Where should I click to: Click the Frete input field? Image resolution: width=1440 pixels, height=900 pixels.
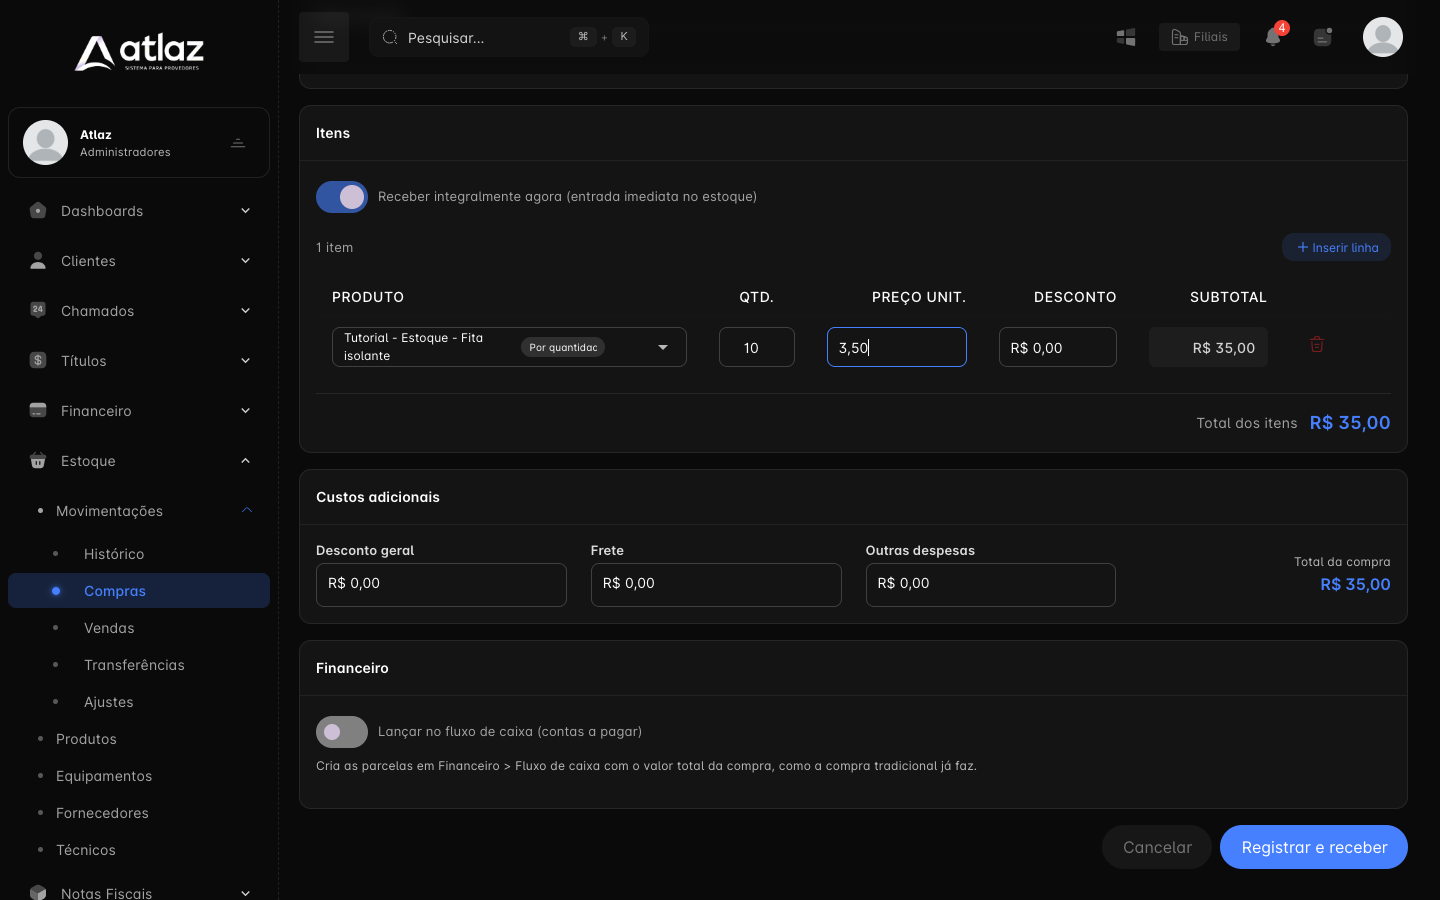tap(716, 584)
